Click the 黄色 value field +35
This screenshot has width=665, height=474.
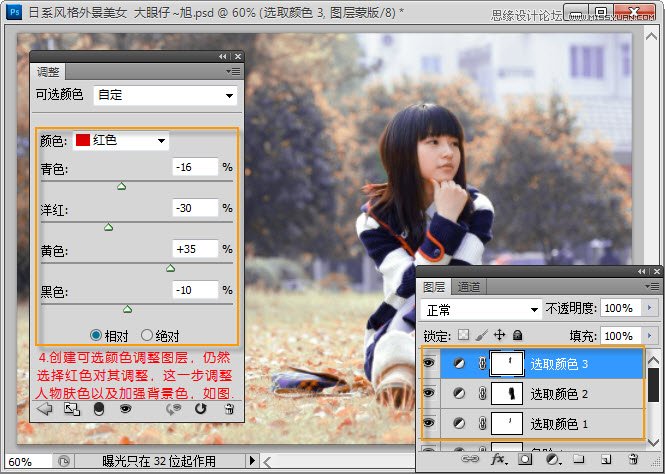[x=195, y=249]
